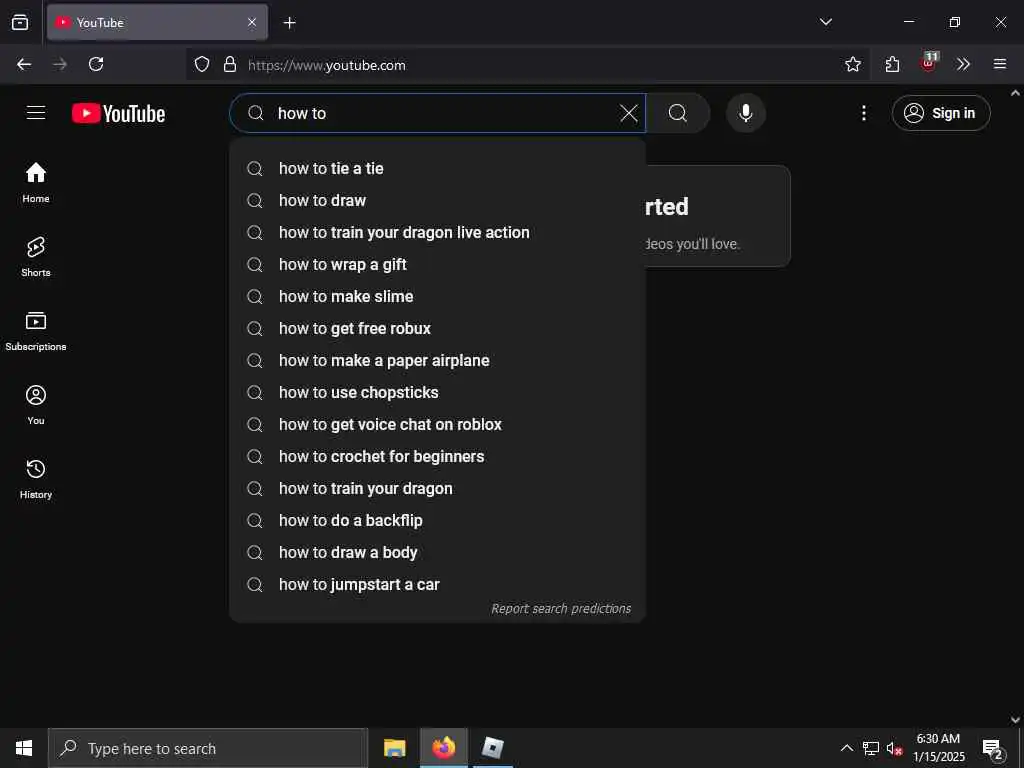Clear the search query with X icon

point(628,113)
